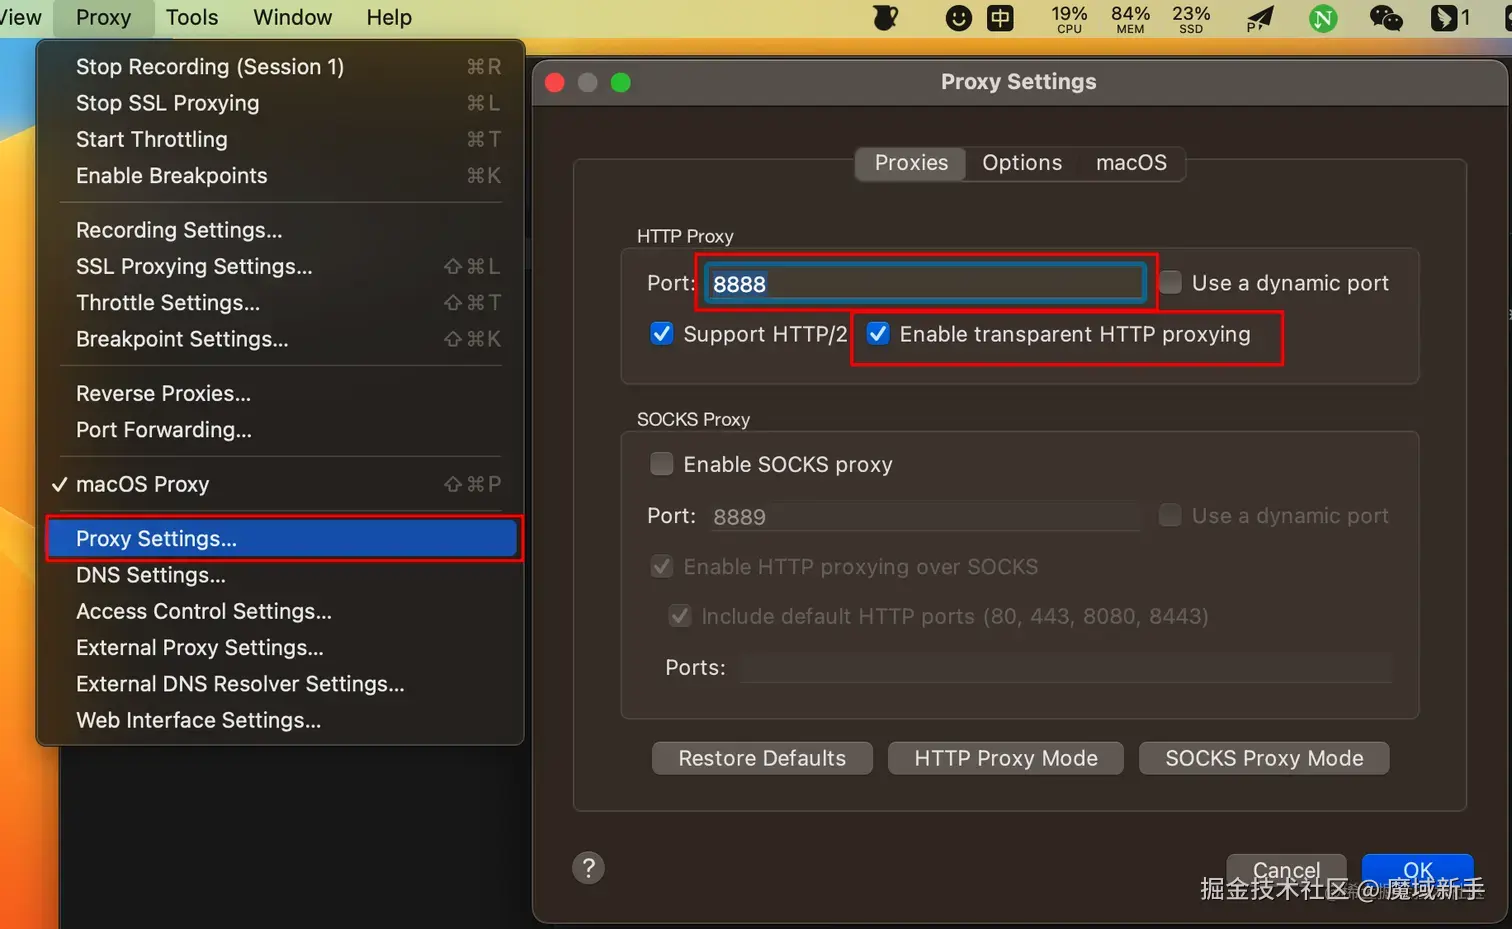
Task: Open help with the question mark button
Action: [x=588, y=868]
